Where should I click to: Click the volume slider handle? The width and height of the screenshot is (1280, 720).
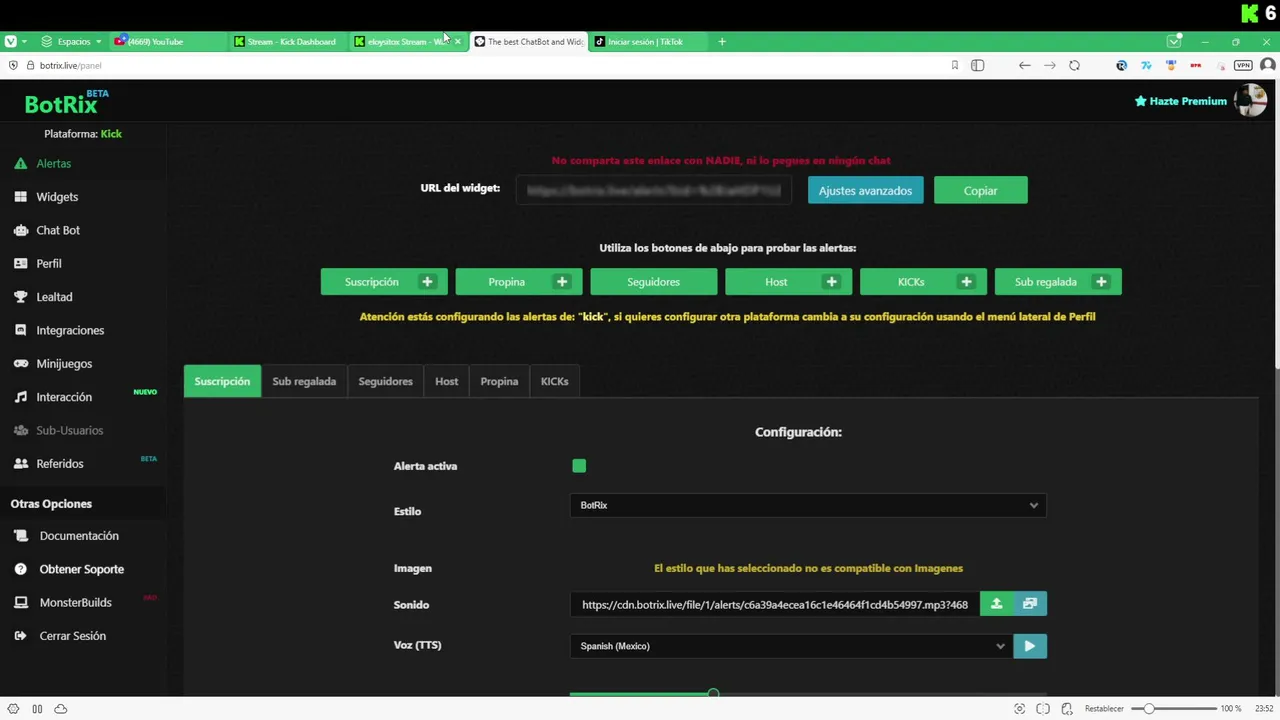point(713,693)
